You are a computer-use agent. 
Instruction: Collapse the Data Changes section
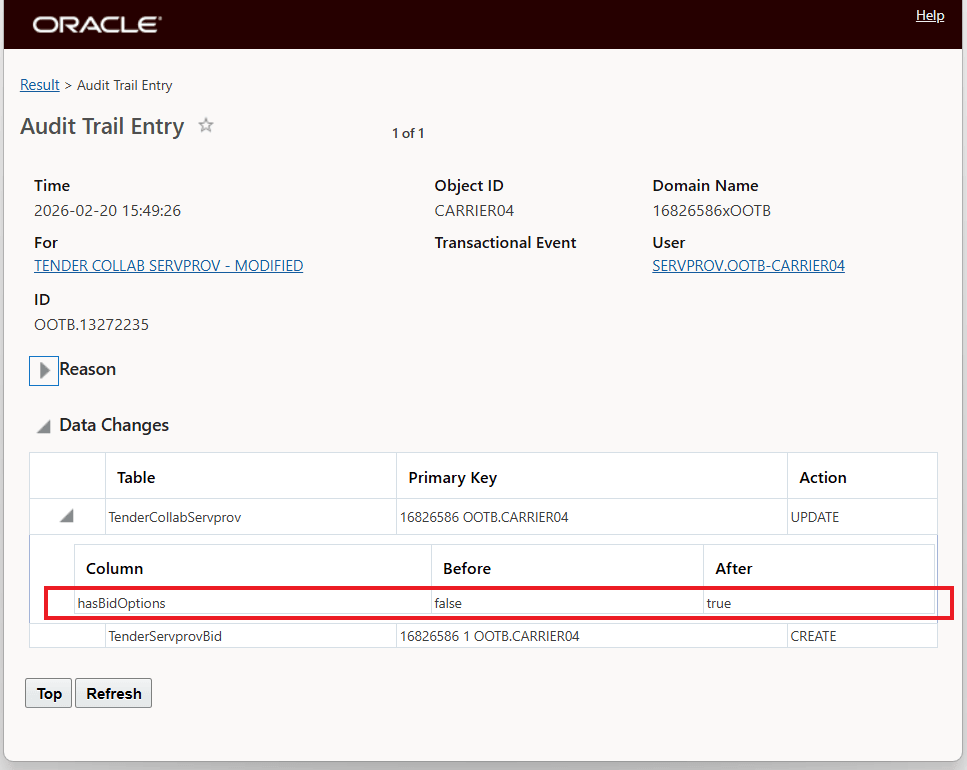tap(43, 426)
